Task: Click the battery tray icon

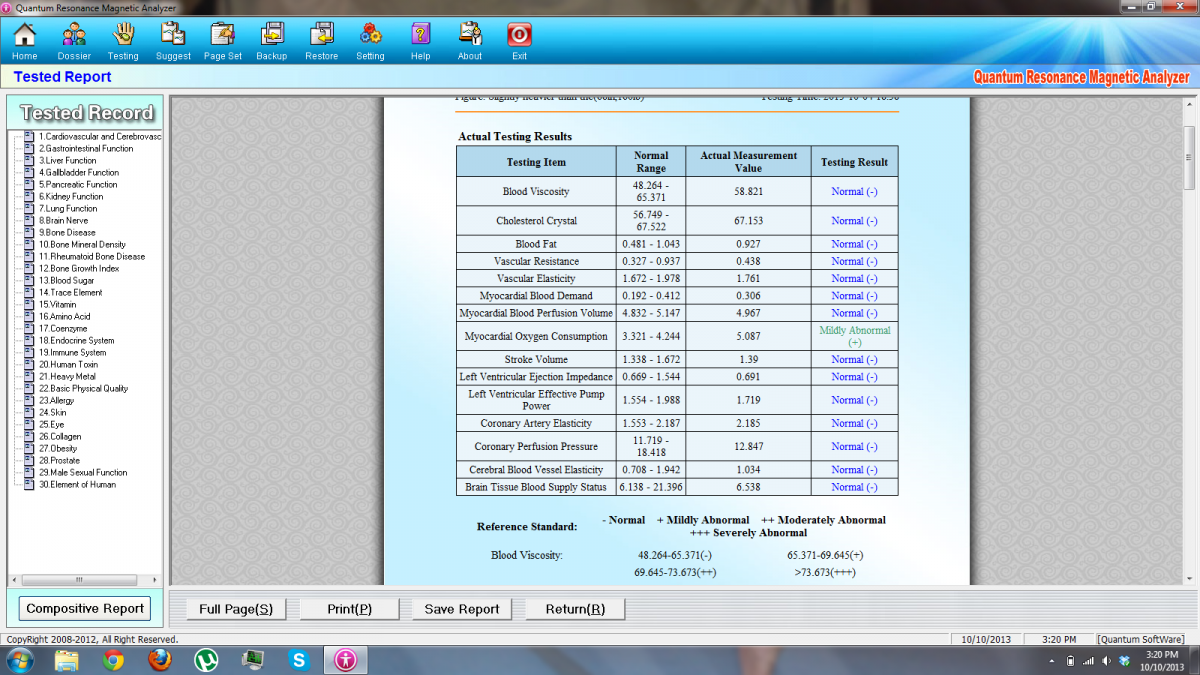Action: 1071,661
